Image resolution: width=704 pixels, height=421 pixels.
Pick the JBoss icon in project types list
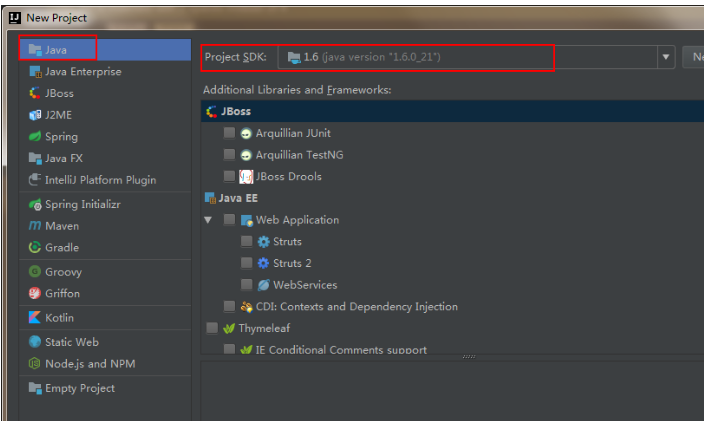(x=35, y=93)
